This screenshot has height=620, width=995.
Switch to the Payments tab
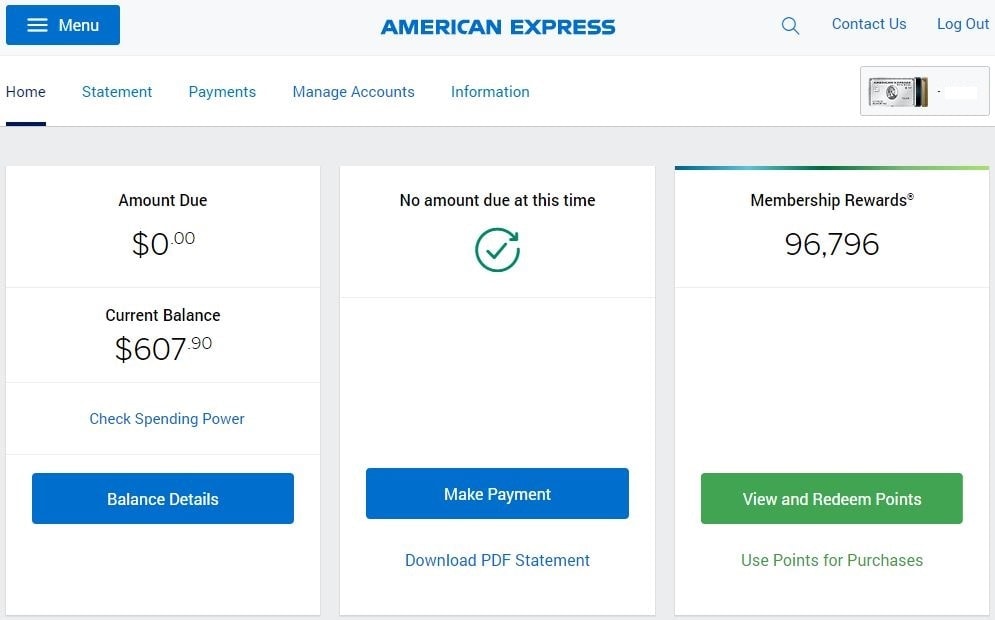pyautogui.click(x=222, y=92)
